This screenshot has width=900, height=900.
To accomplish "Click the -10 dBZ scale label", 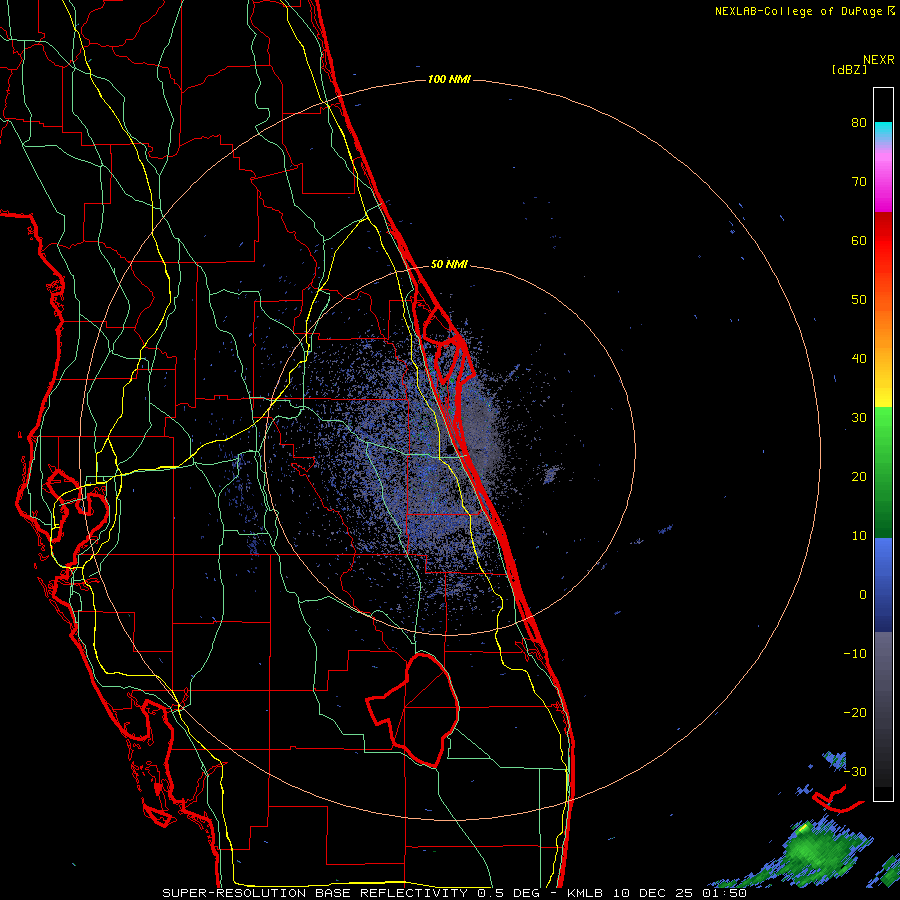I will pyautogui.click(x=855, y=654).
